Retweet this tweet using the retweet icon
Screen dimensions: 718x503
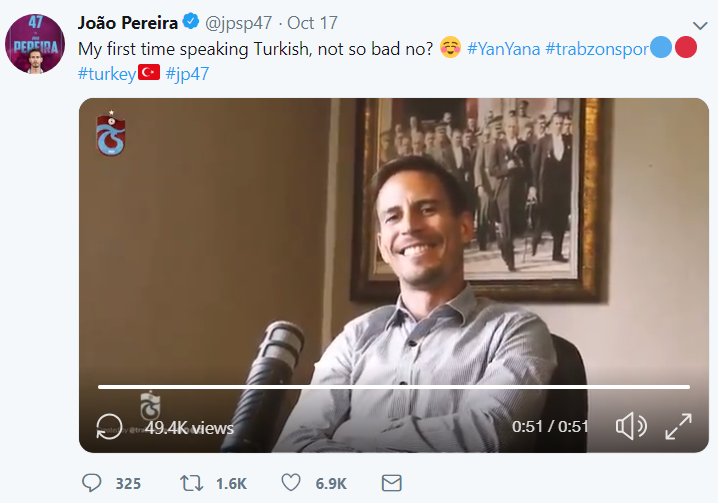[x=191, y=483]
